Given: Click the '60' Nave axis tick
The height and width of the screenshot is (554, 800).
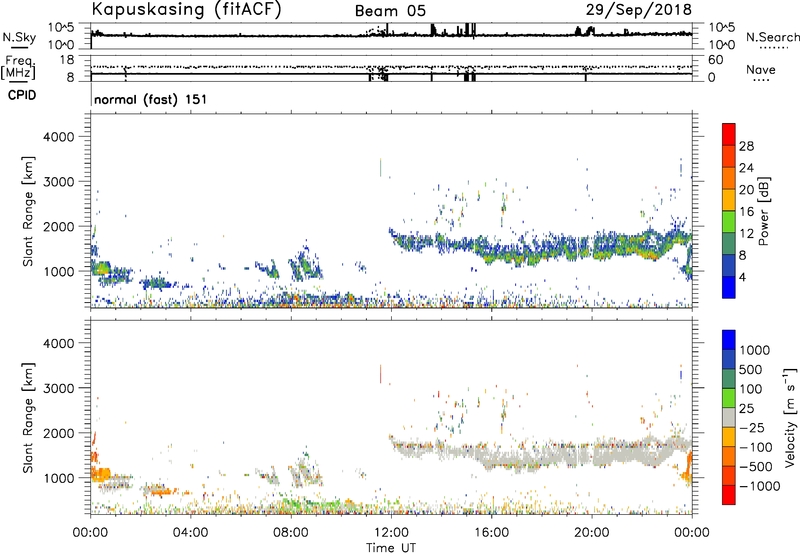Looking at the screenshot, I should tap(715, 60).
